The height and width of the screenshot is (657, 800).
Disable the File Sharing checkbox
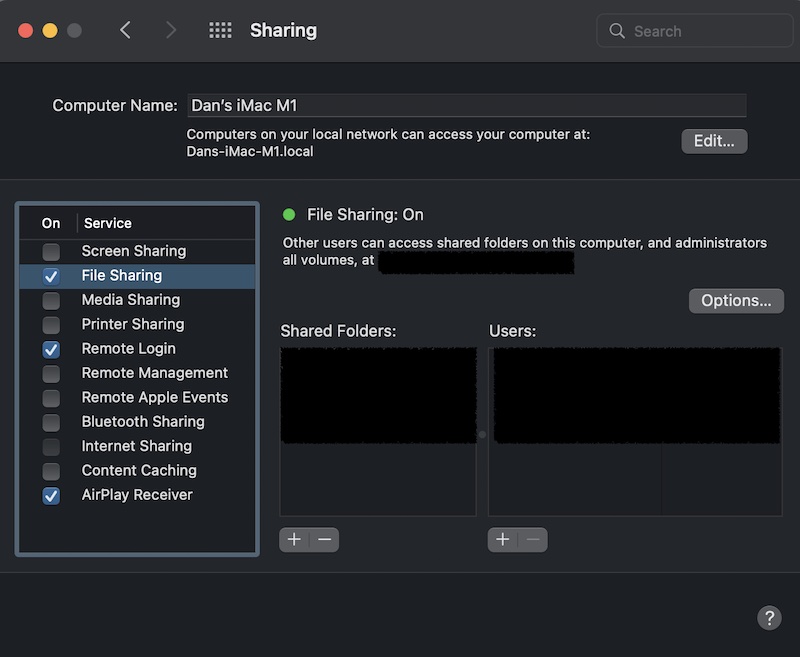coord(51,276)
